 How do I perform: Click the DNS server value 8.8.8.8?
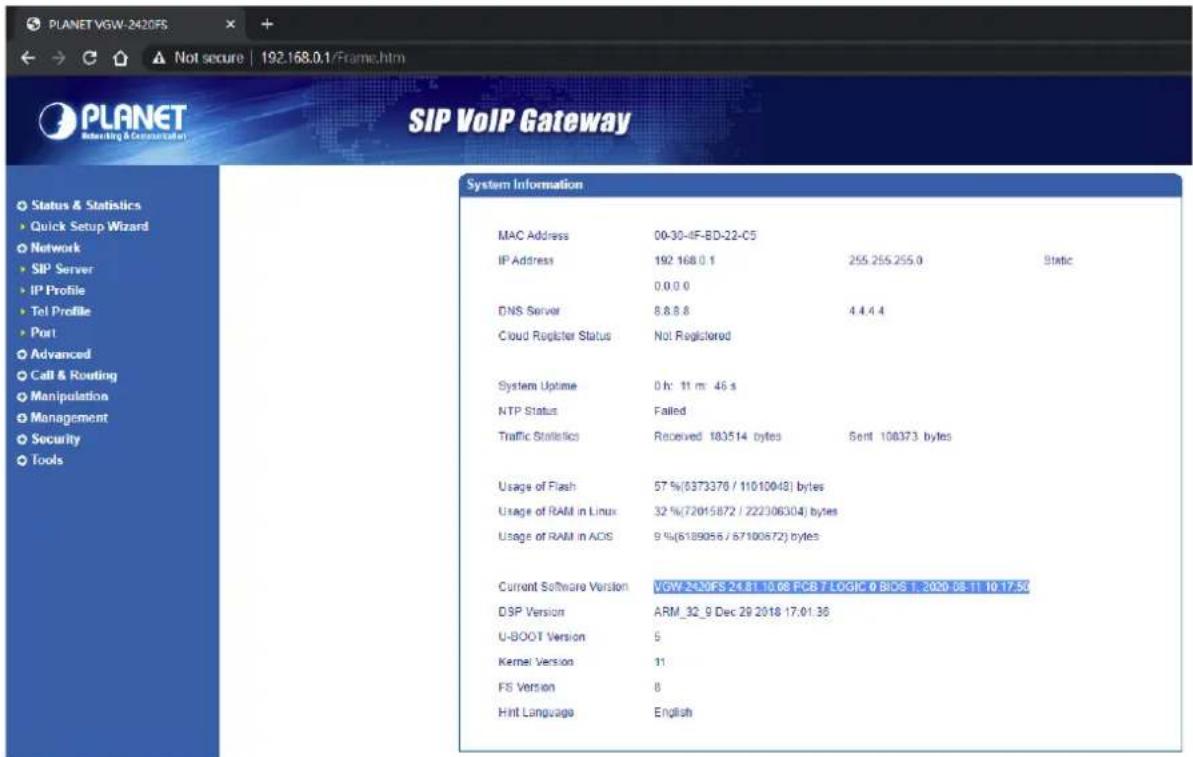(x=672, y=311)
